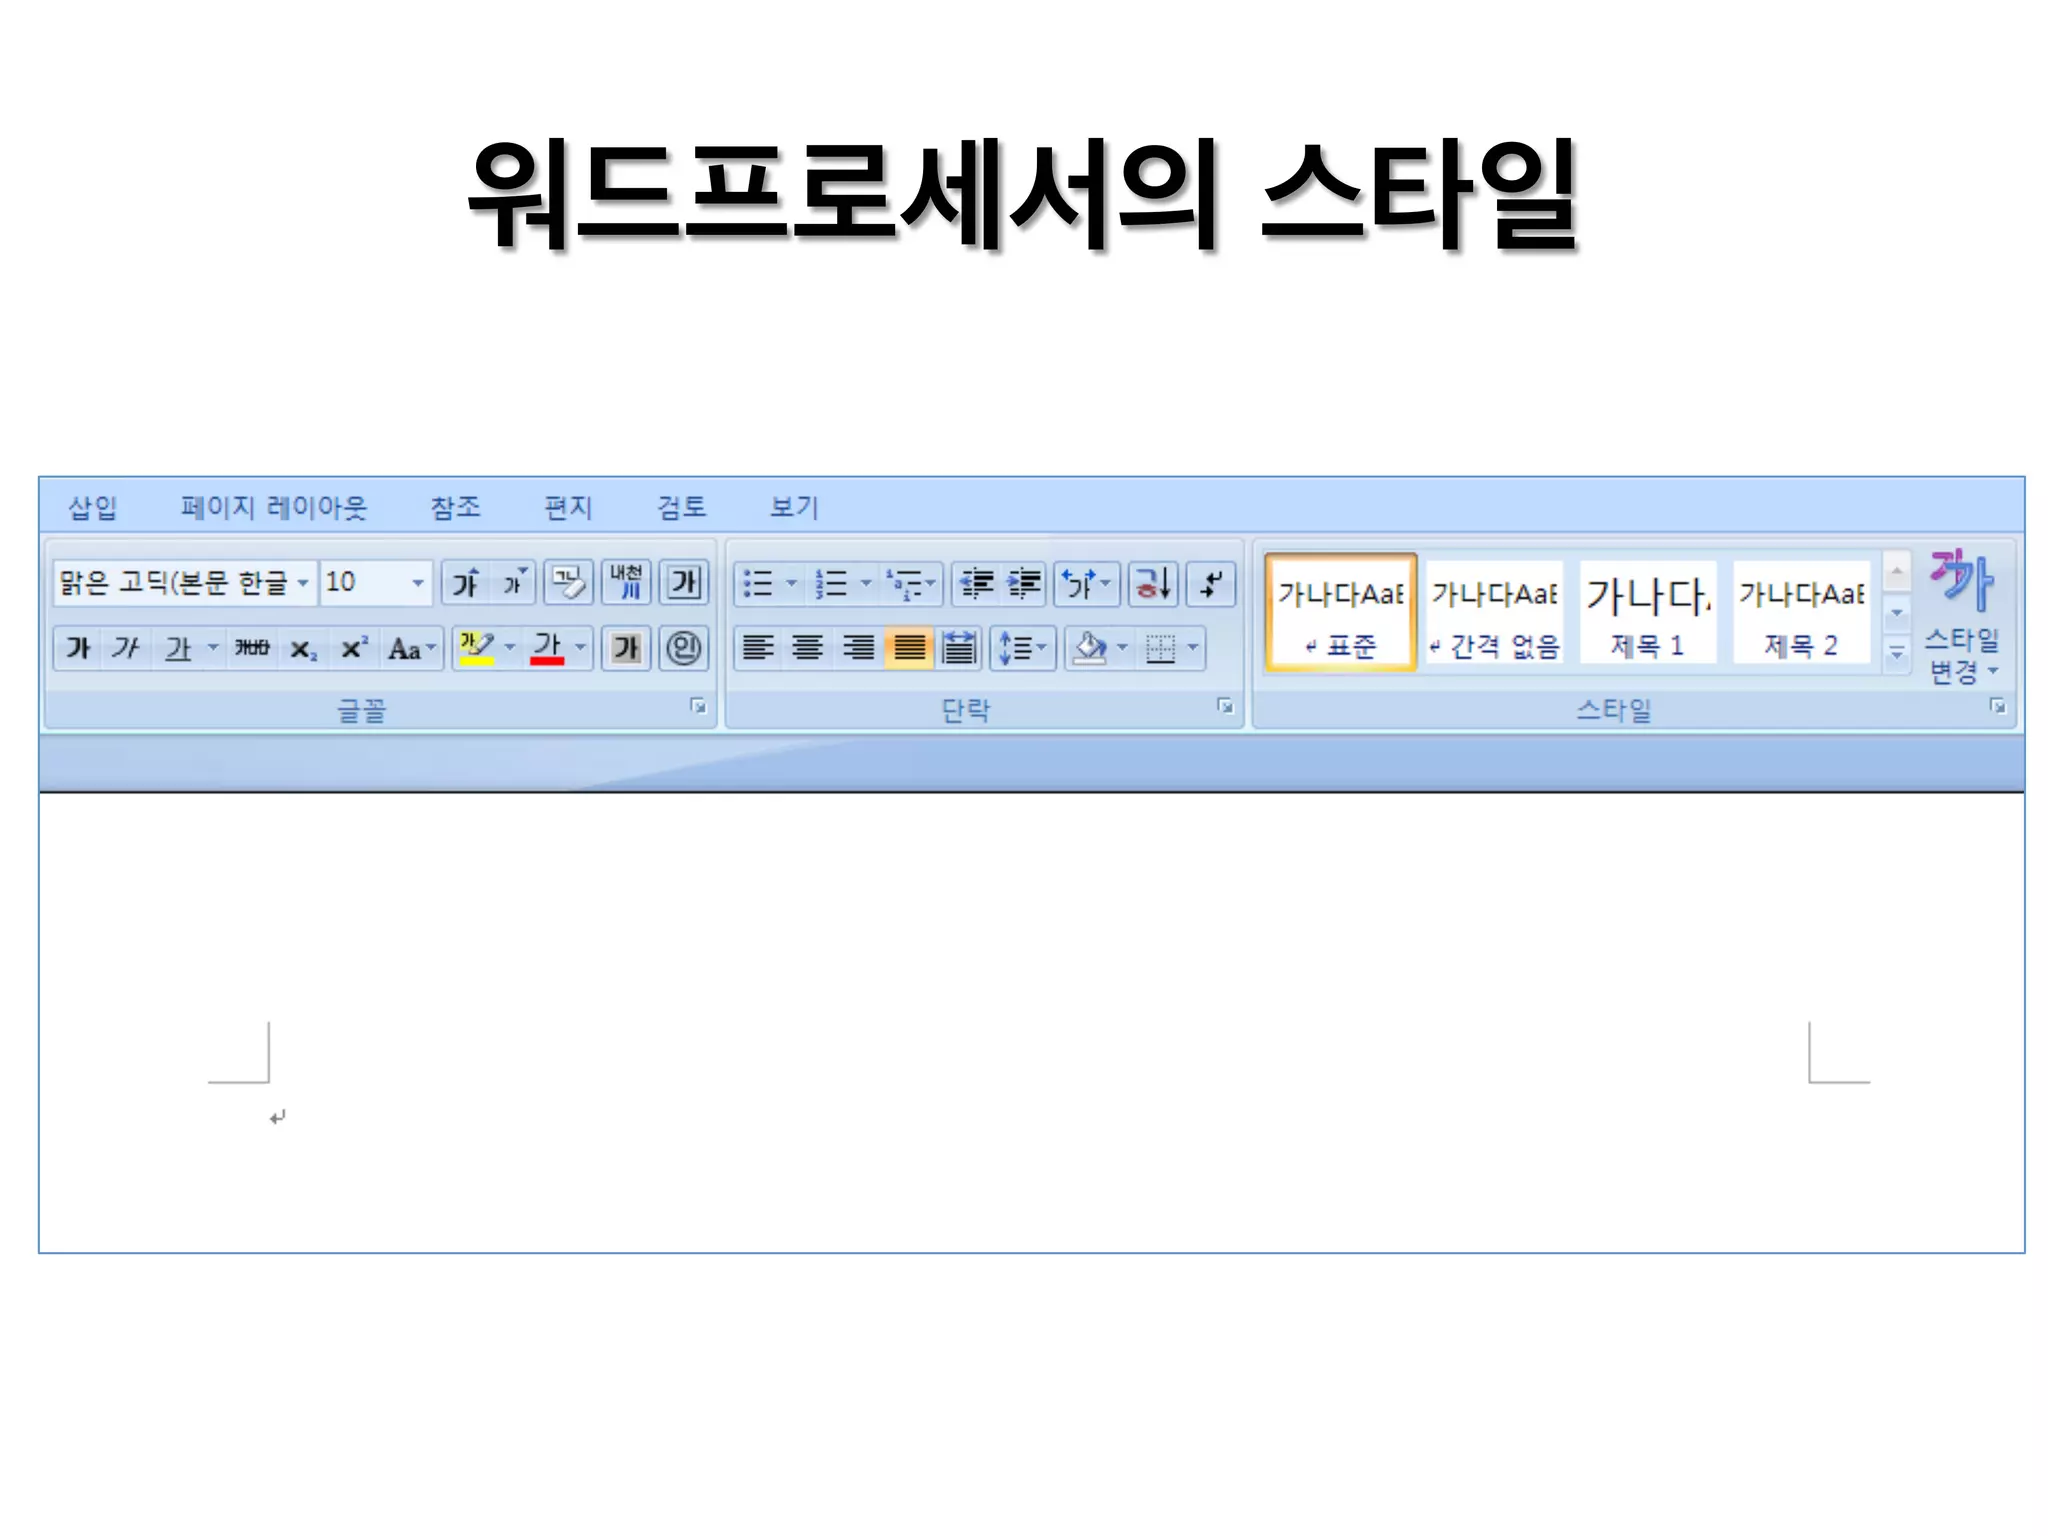Open the multilevel list menu
Screen dimensions: 2048x1536
click(x=910, y=583)
